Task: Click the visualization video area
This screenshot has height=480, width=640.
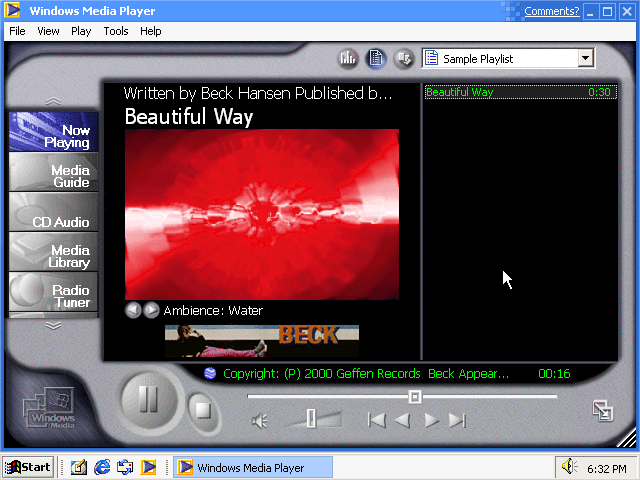Action: tap(262, 214)
